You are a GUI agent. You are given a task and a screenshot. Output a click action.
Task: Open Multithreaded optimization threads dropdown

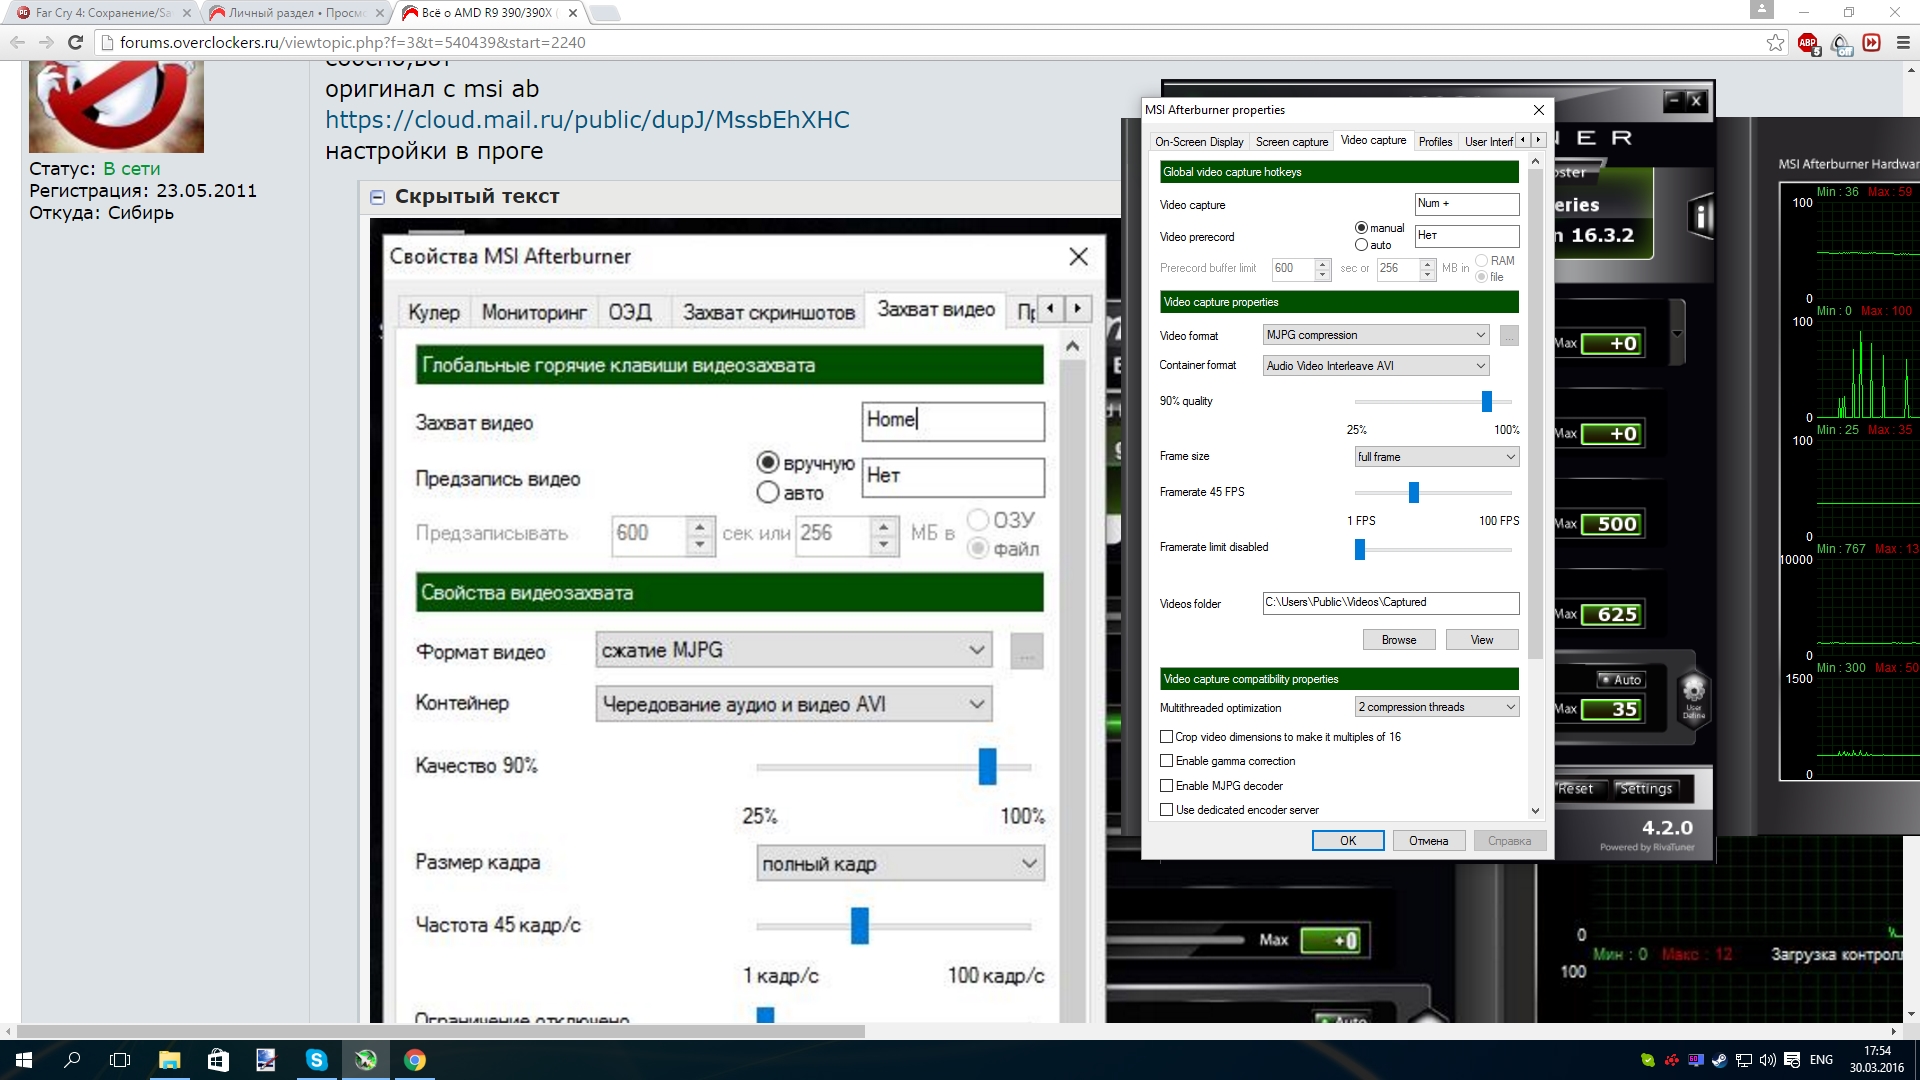tap(1437, 707)
